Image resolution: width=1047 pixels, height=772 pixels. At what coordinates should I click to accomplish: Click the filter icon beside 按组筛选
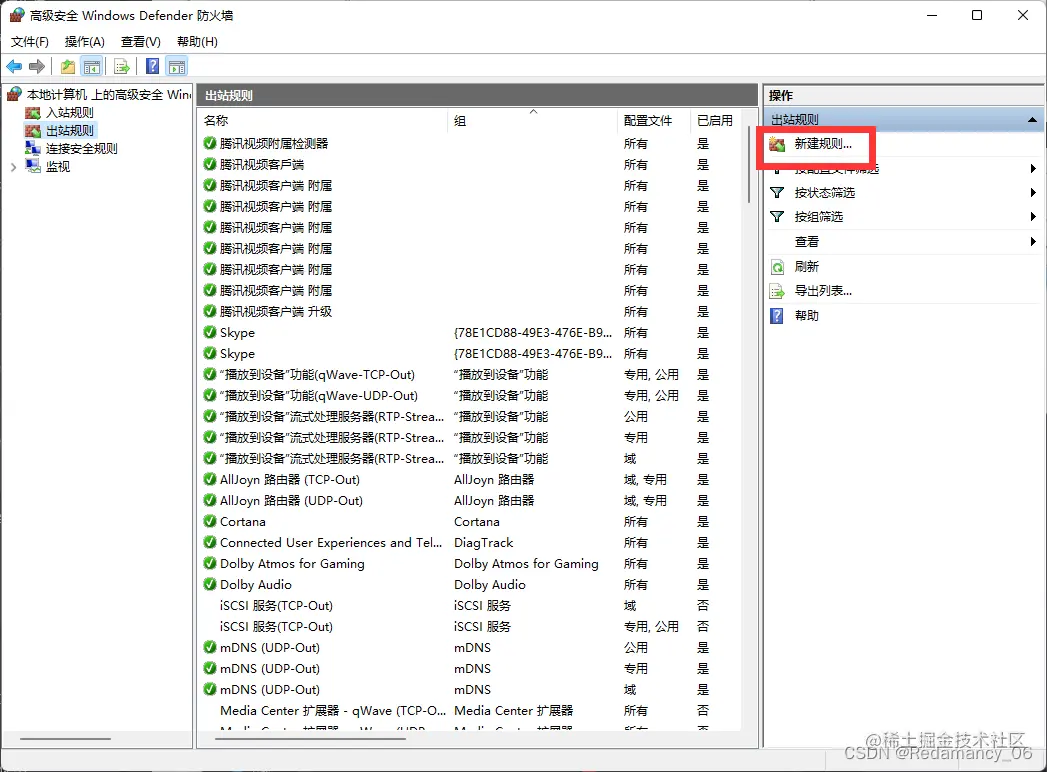pos(777,216)
